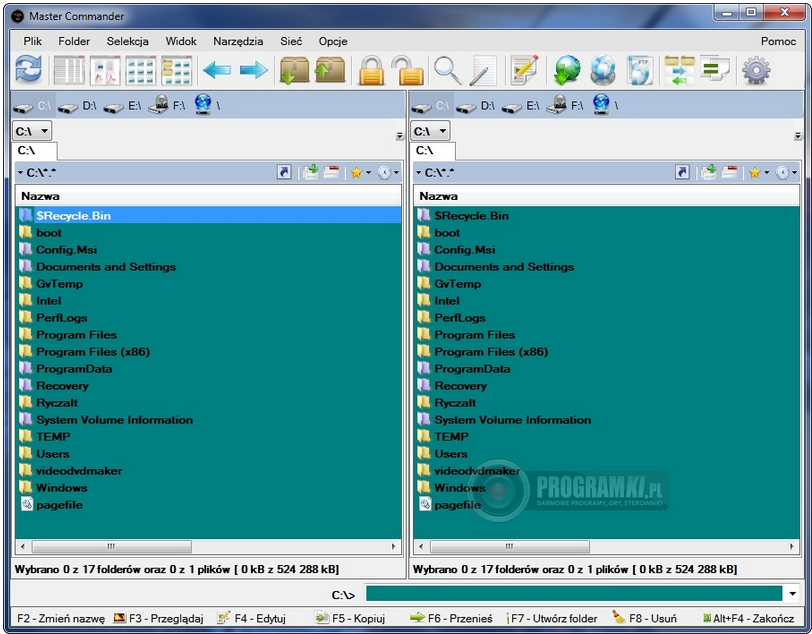Click globe with green download arrow
812x634 pixels.
coord(567,70)
